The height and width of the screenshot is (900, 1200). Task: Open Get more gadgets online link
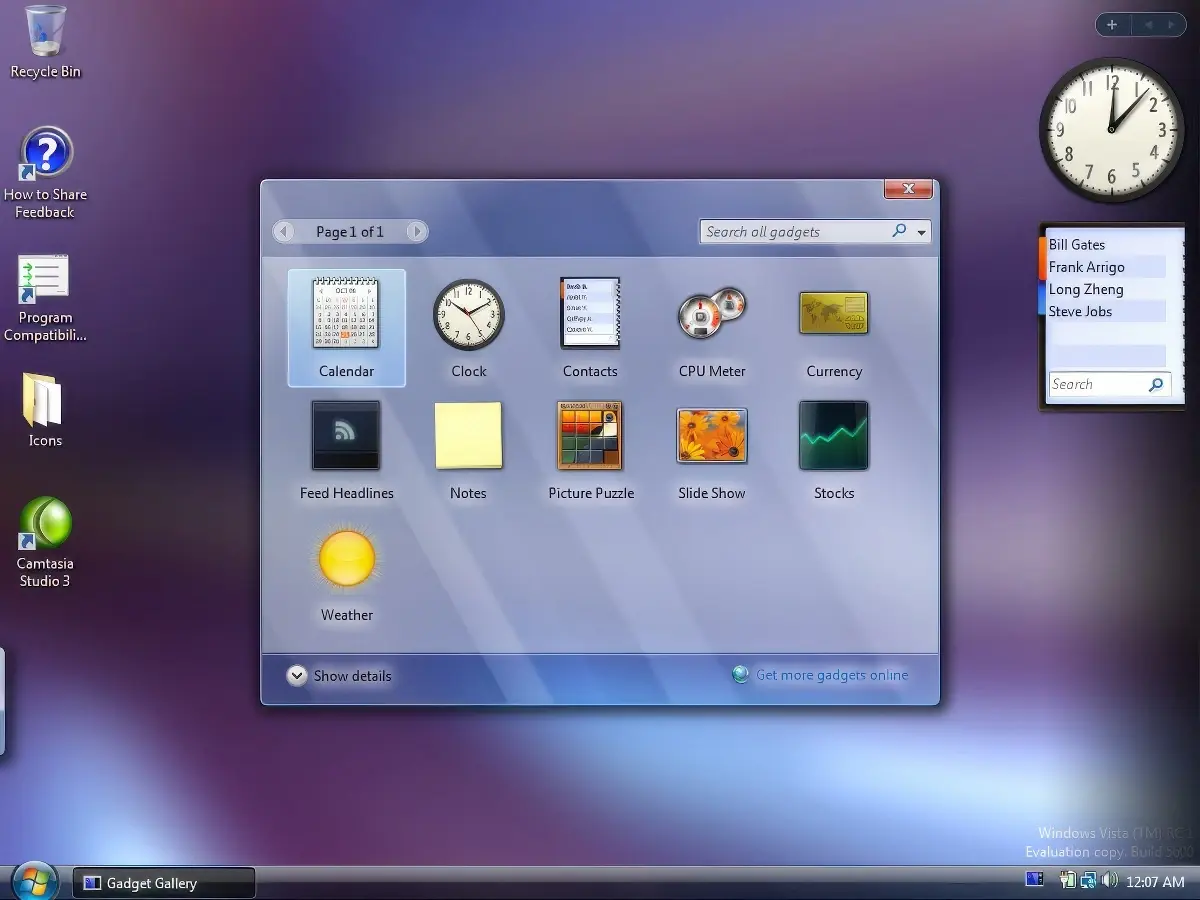832,675
